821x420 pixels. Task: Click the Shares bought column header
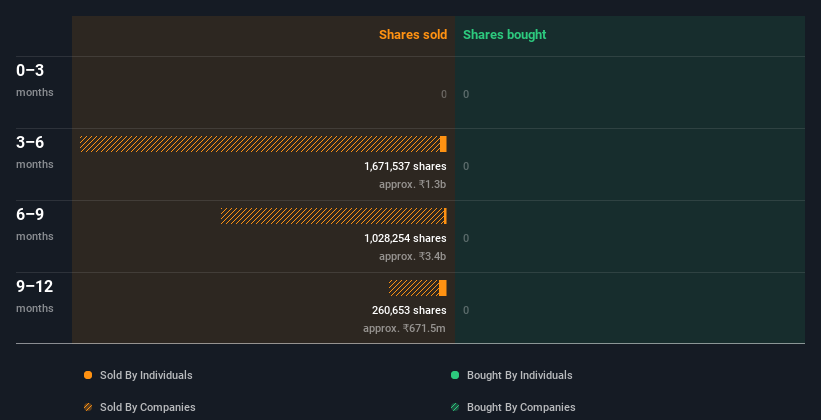tap(505, 35)
